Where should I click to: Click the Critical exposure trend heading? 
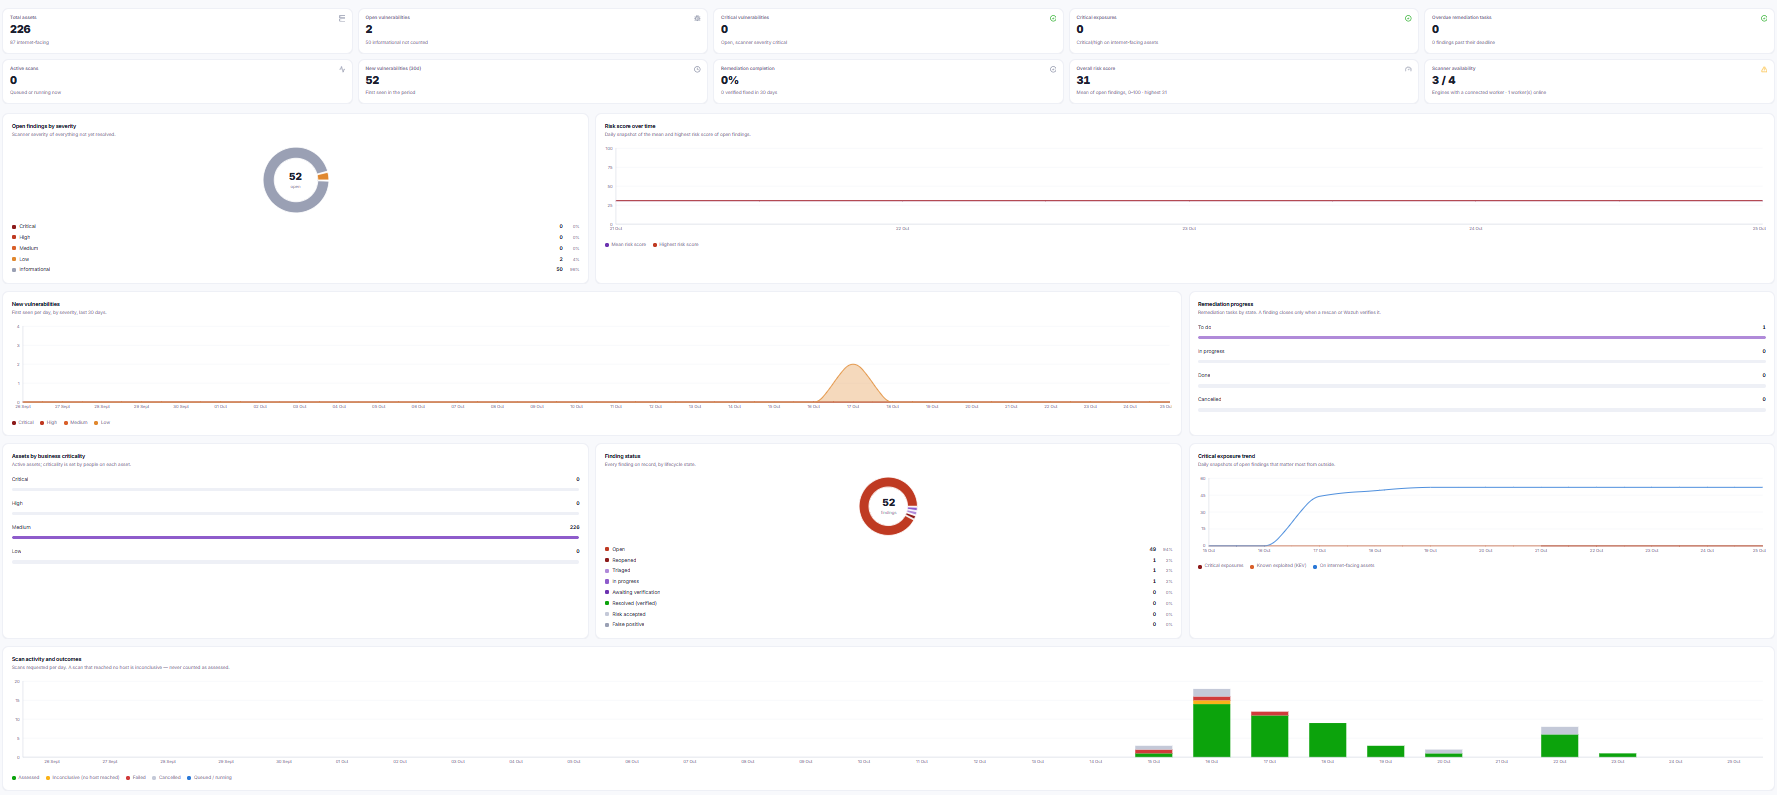(x=1226, y=456)
